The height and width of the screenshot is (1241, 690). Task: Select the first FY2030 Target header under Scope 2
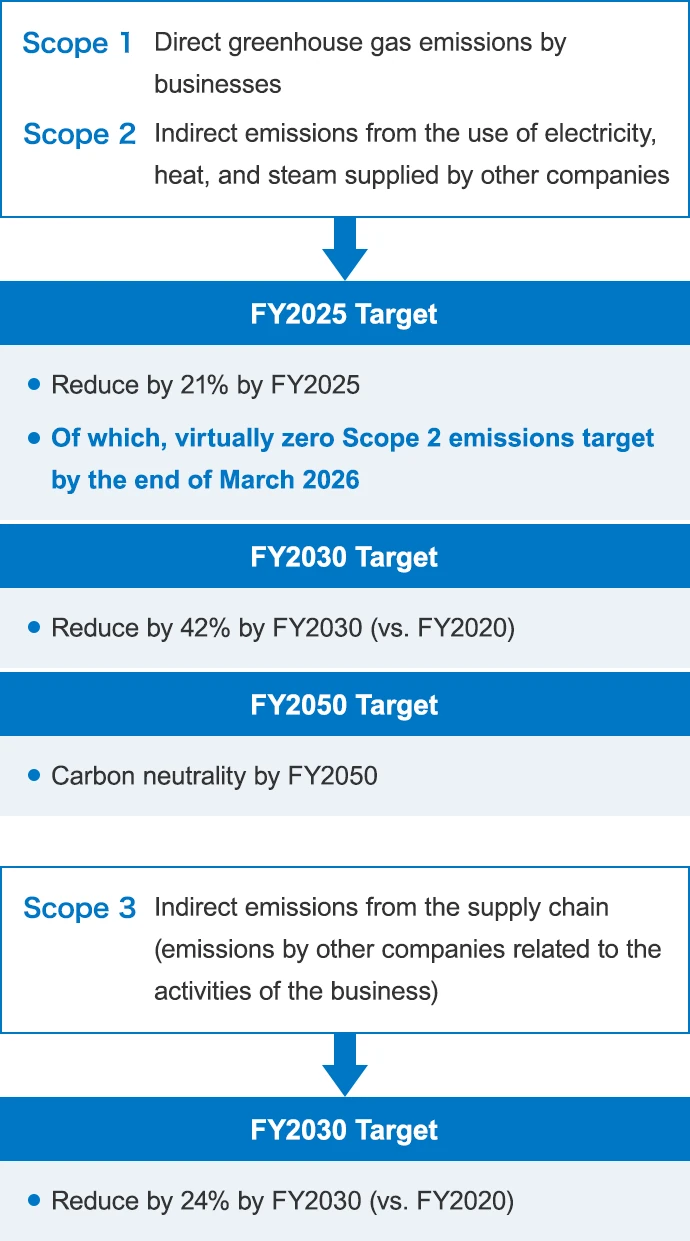[345, 557]
